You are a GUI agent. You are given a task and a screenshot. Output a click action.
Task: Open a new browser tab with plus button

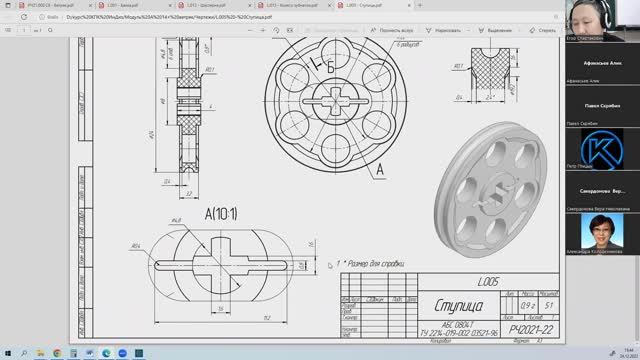(420, 5)
